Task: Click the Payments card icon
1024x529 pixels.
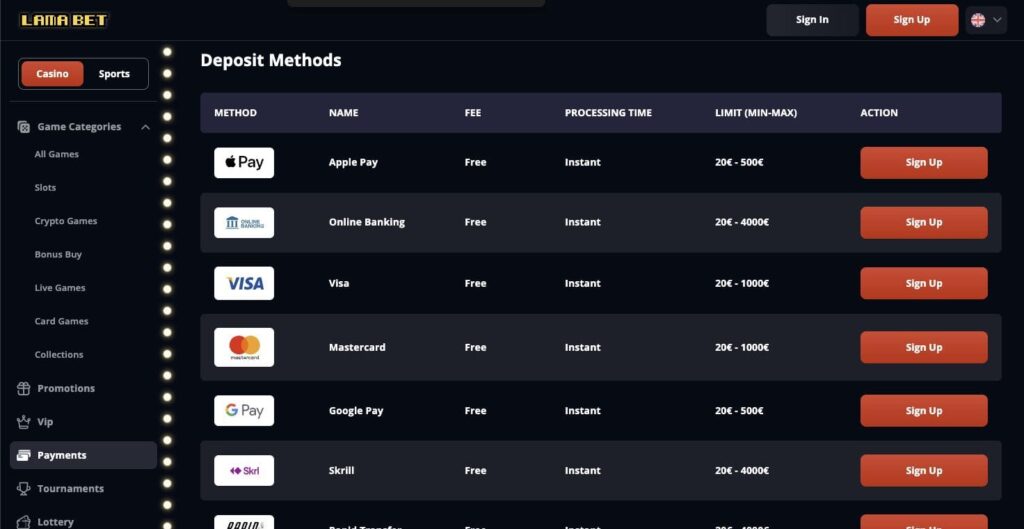Action: tap(24, 455)
